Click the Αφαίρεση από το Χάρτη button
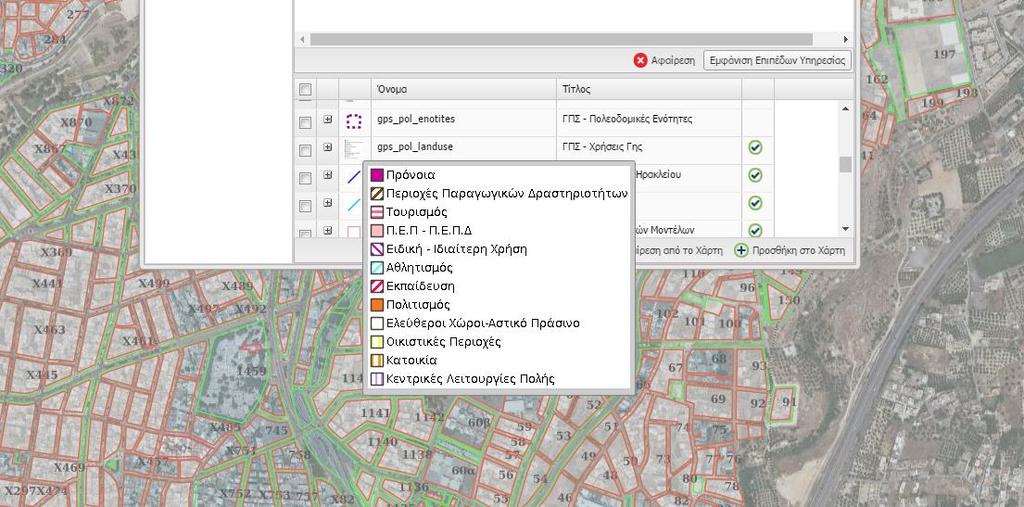This screenshot has height=507, width=1024. [x=679, y=250]
